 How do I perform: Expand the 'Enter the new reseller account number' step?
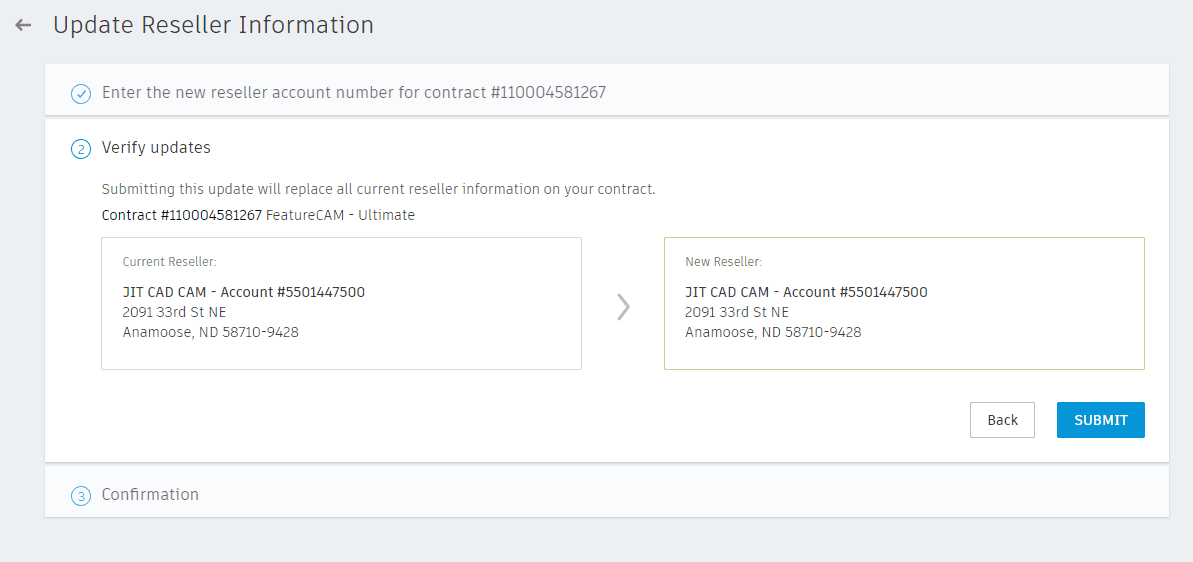(354, 93)
